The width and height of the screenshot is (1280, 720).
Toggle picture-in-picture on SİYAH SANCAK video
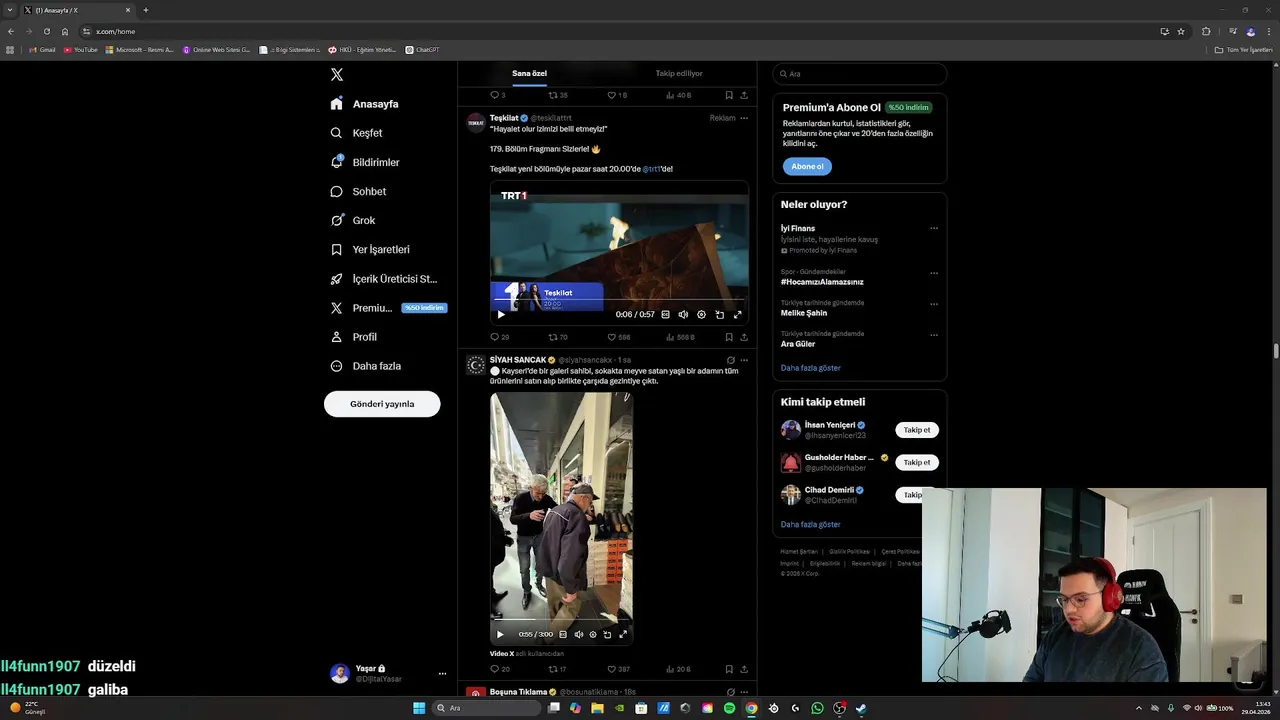pos(607,634)
